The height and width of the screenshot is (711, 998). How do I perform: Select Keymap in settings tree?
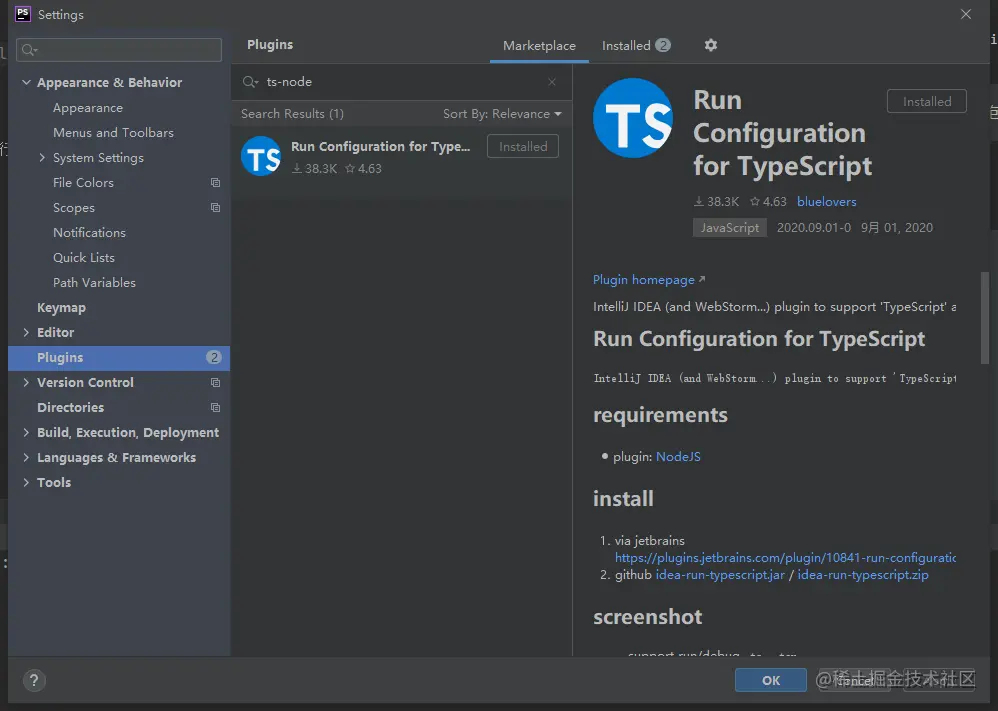[x=61, y=307]
